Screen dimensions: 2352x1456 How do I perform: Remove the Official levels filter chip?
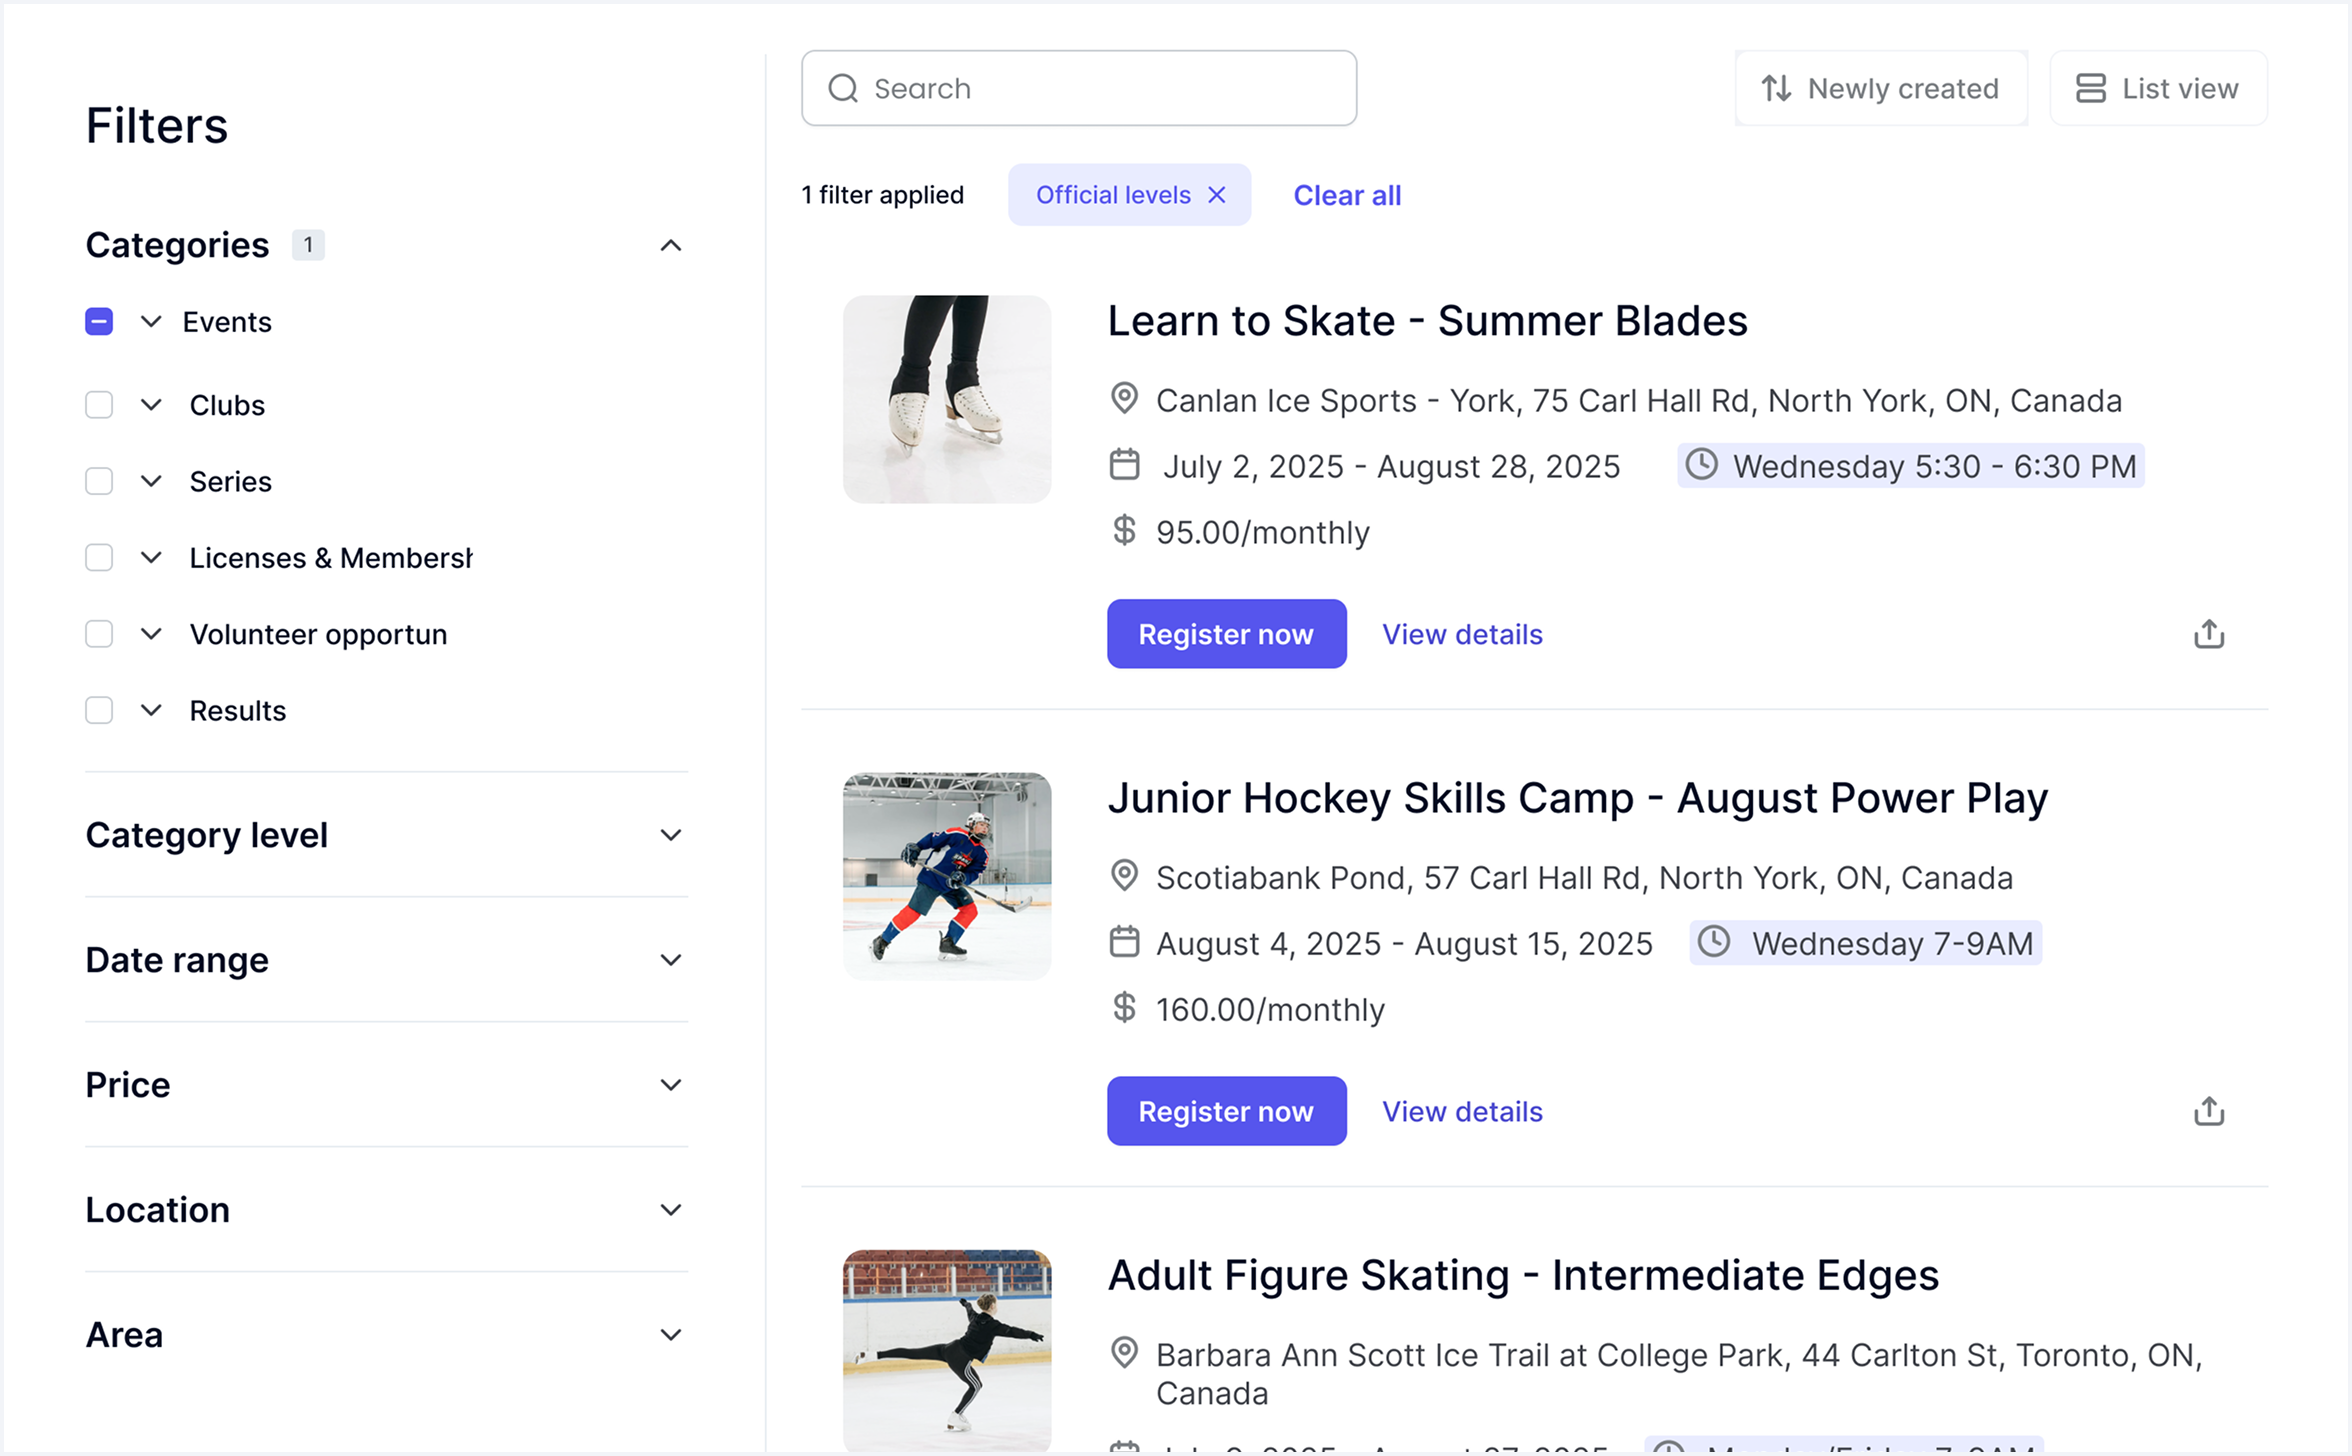(x=1216, y=195)
